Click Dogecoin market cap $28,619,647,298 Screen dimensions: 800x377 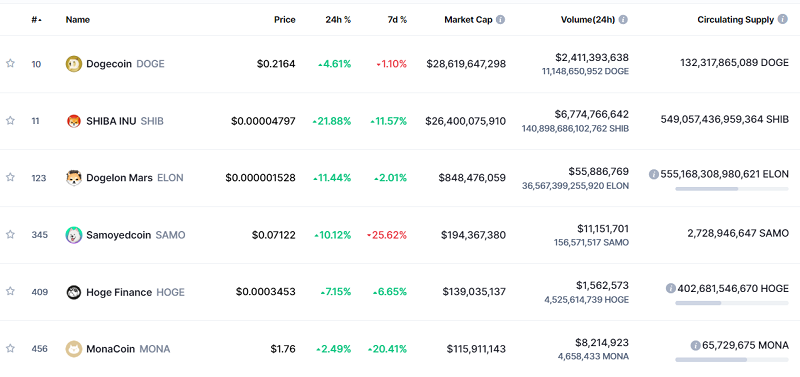(466, 64)
